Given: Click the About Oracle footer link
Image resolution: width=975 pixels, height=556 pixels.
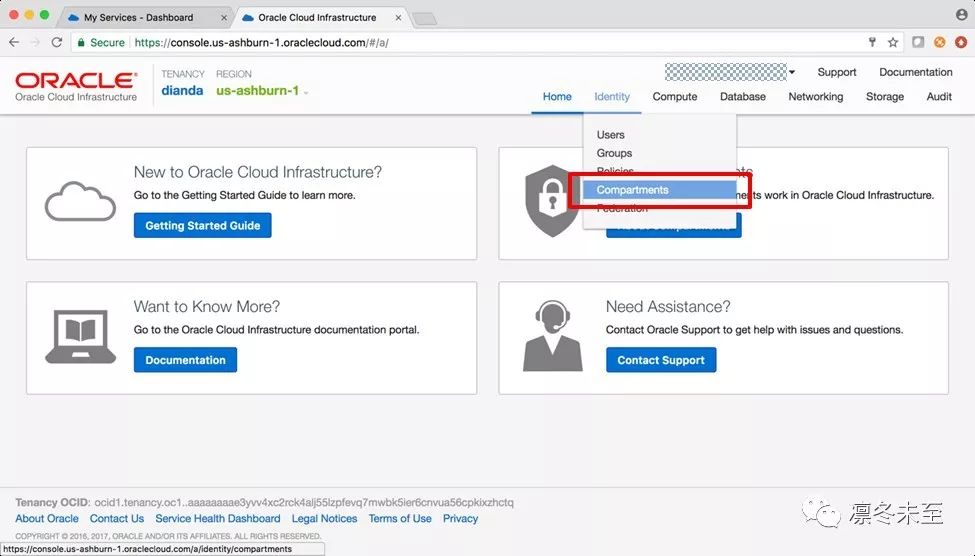Looking at the screenshot, I should [47, 519].
